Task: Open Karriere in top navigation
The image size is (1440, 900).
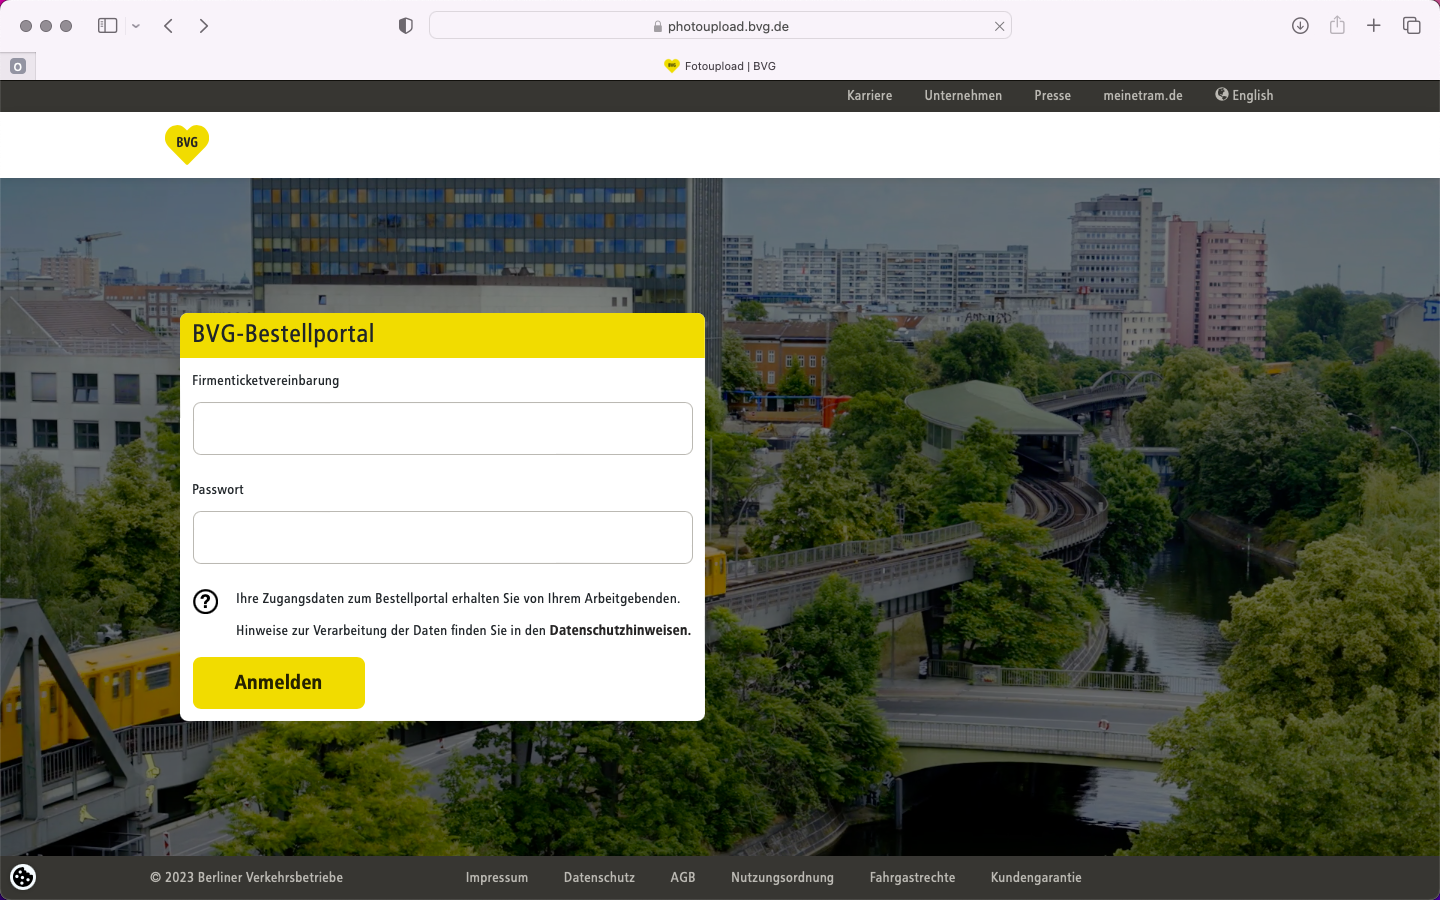Action: pyautogui.click(x=869, y=96)
